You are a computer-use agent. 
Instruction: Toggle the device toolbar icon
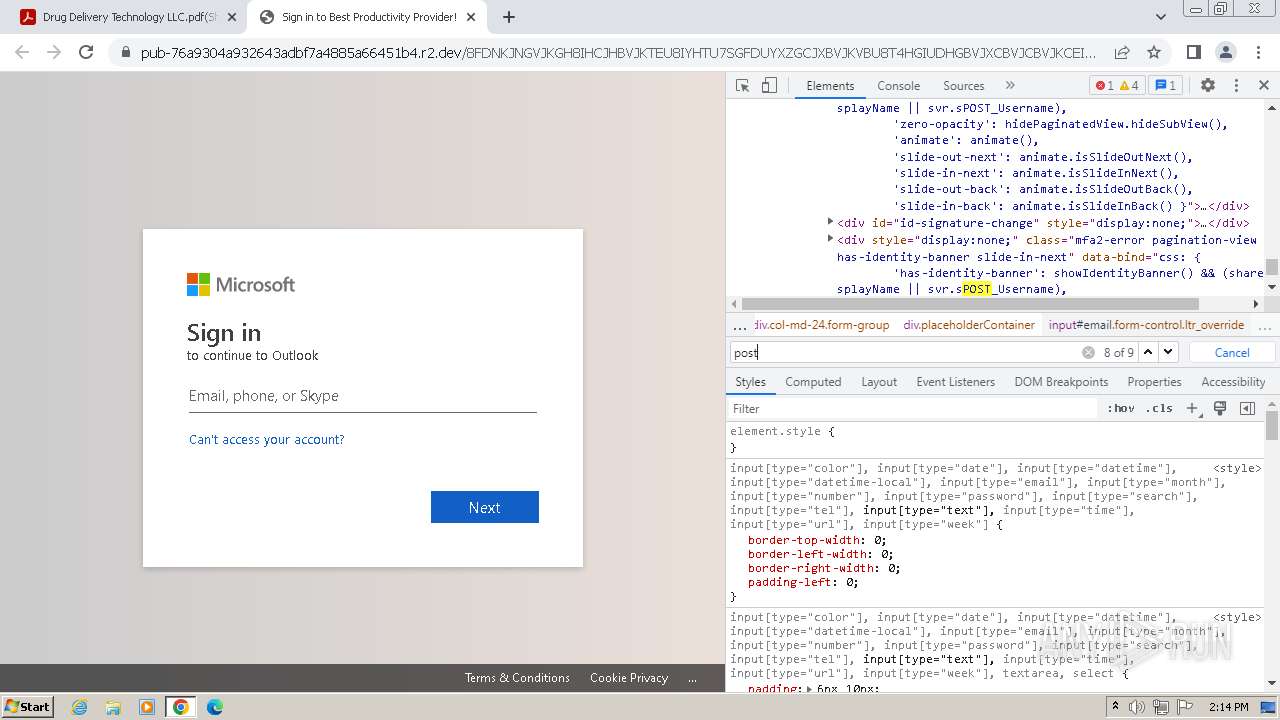pos(769,86)
